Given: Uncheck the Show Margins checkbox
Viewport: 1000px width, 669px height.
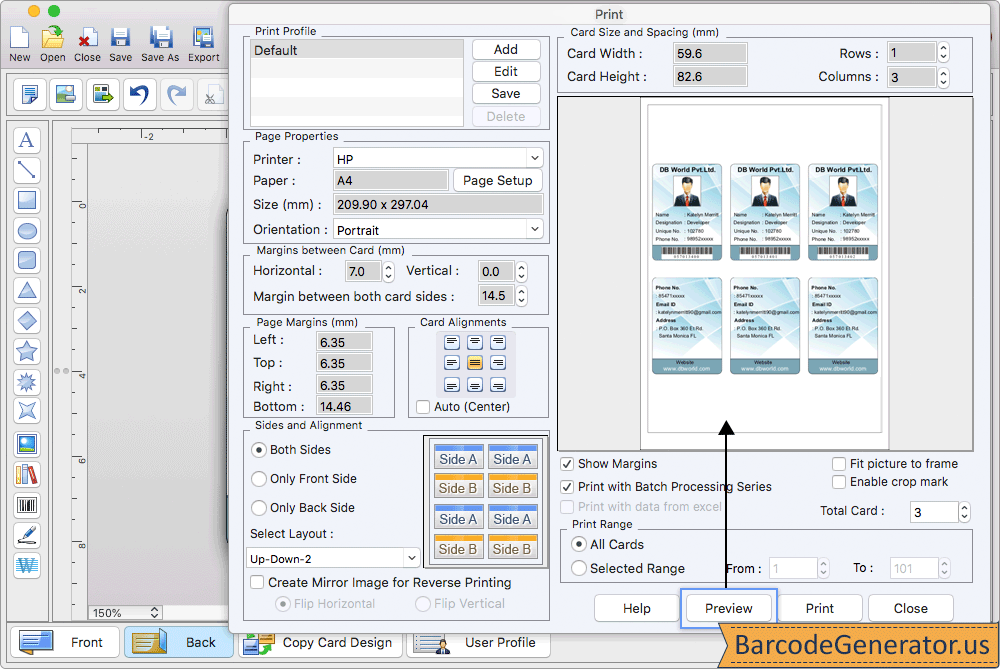Looking at the screenshot, I should pyautogui.click(x=567, y=464).
